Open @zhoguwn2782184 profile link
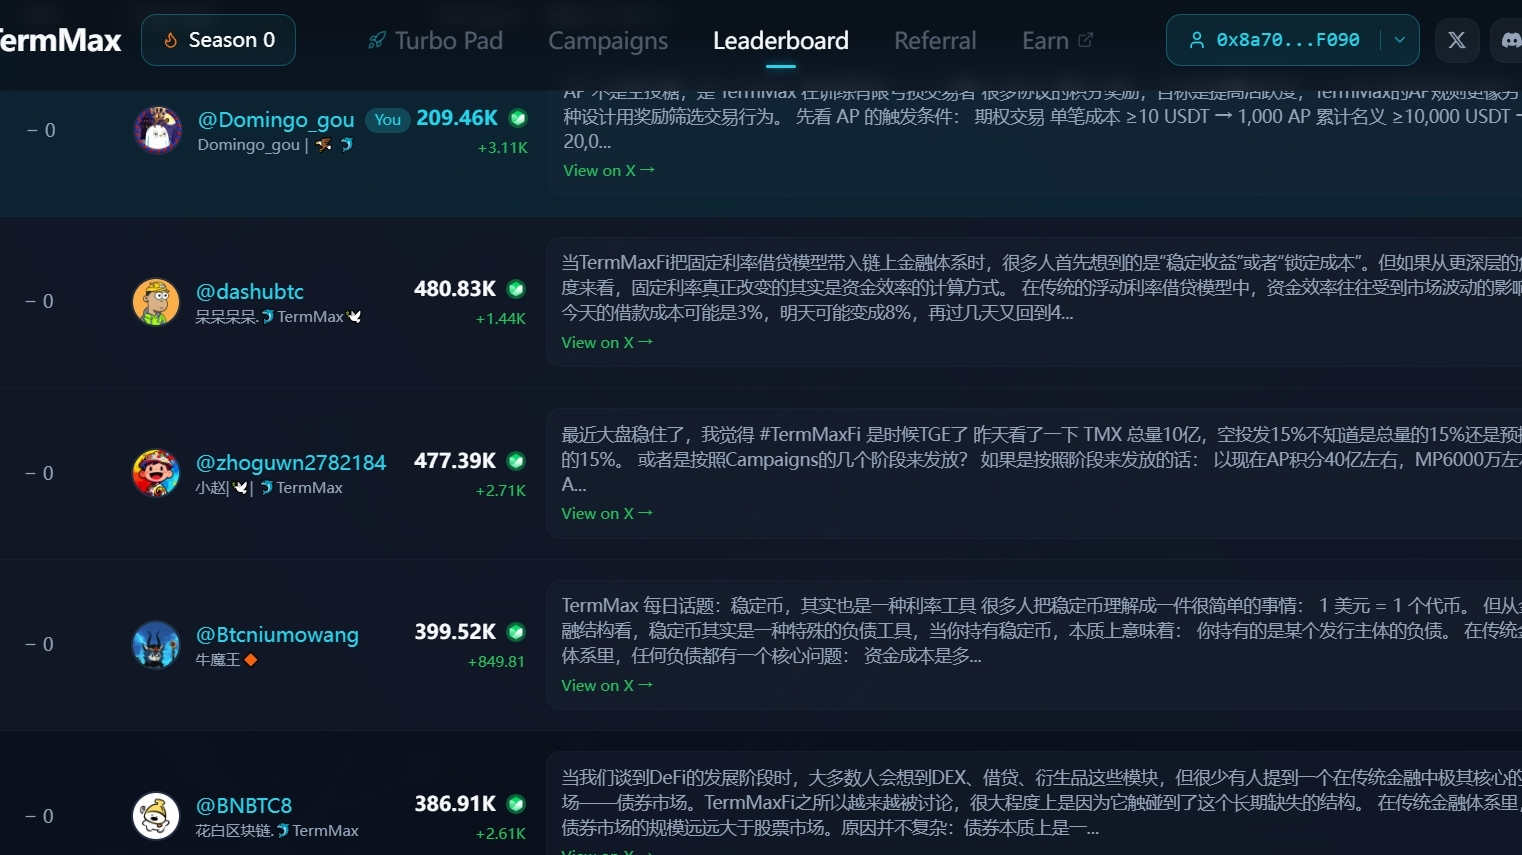 [x=291, y=463]
